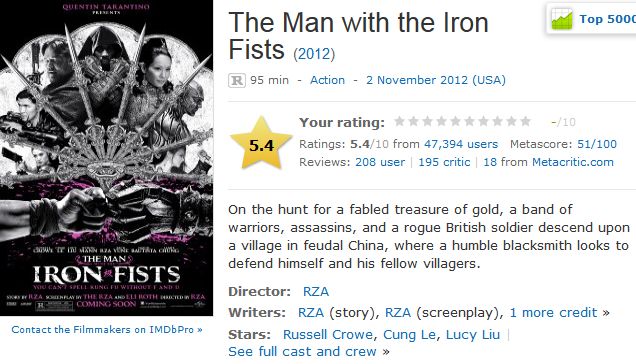The image size is (636, 364).
Task: Open Russell Crowe's page
Action: [328, 334]
